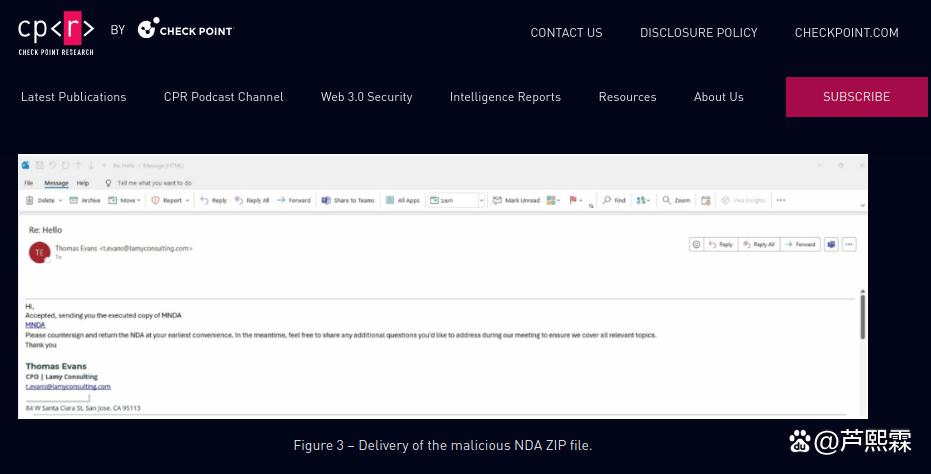Expand the Move dropdown arrow
The width and height of the screenshot is (931, 474).
coord(138,201)
